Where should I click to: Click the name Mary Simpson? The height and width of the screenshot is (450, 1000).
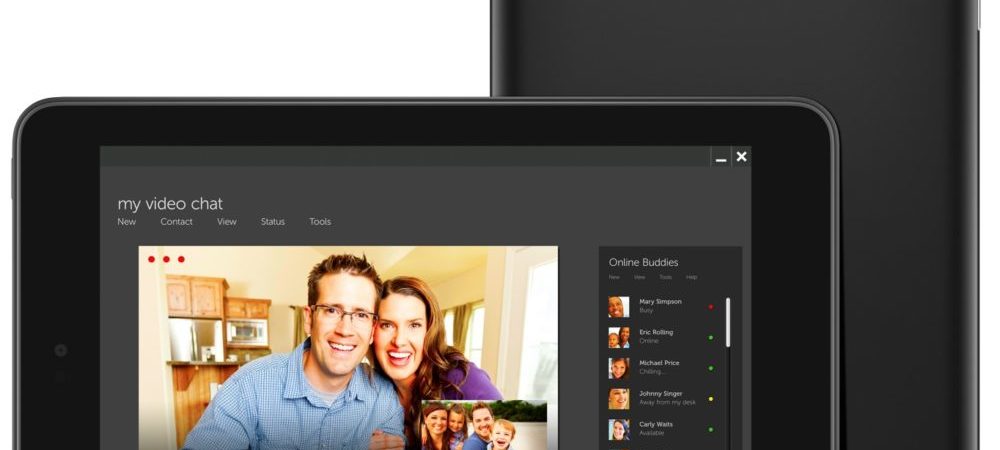point(660,301)
